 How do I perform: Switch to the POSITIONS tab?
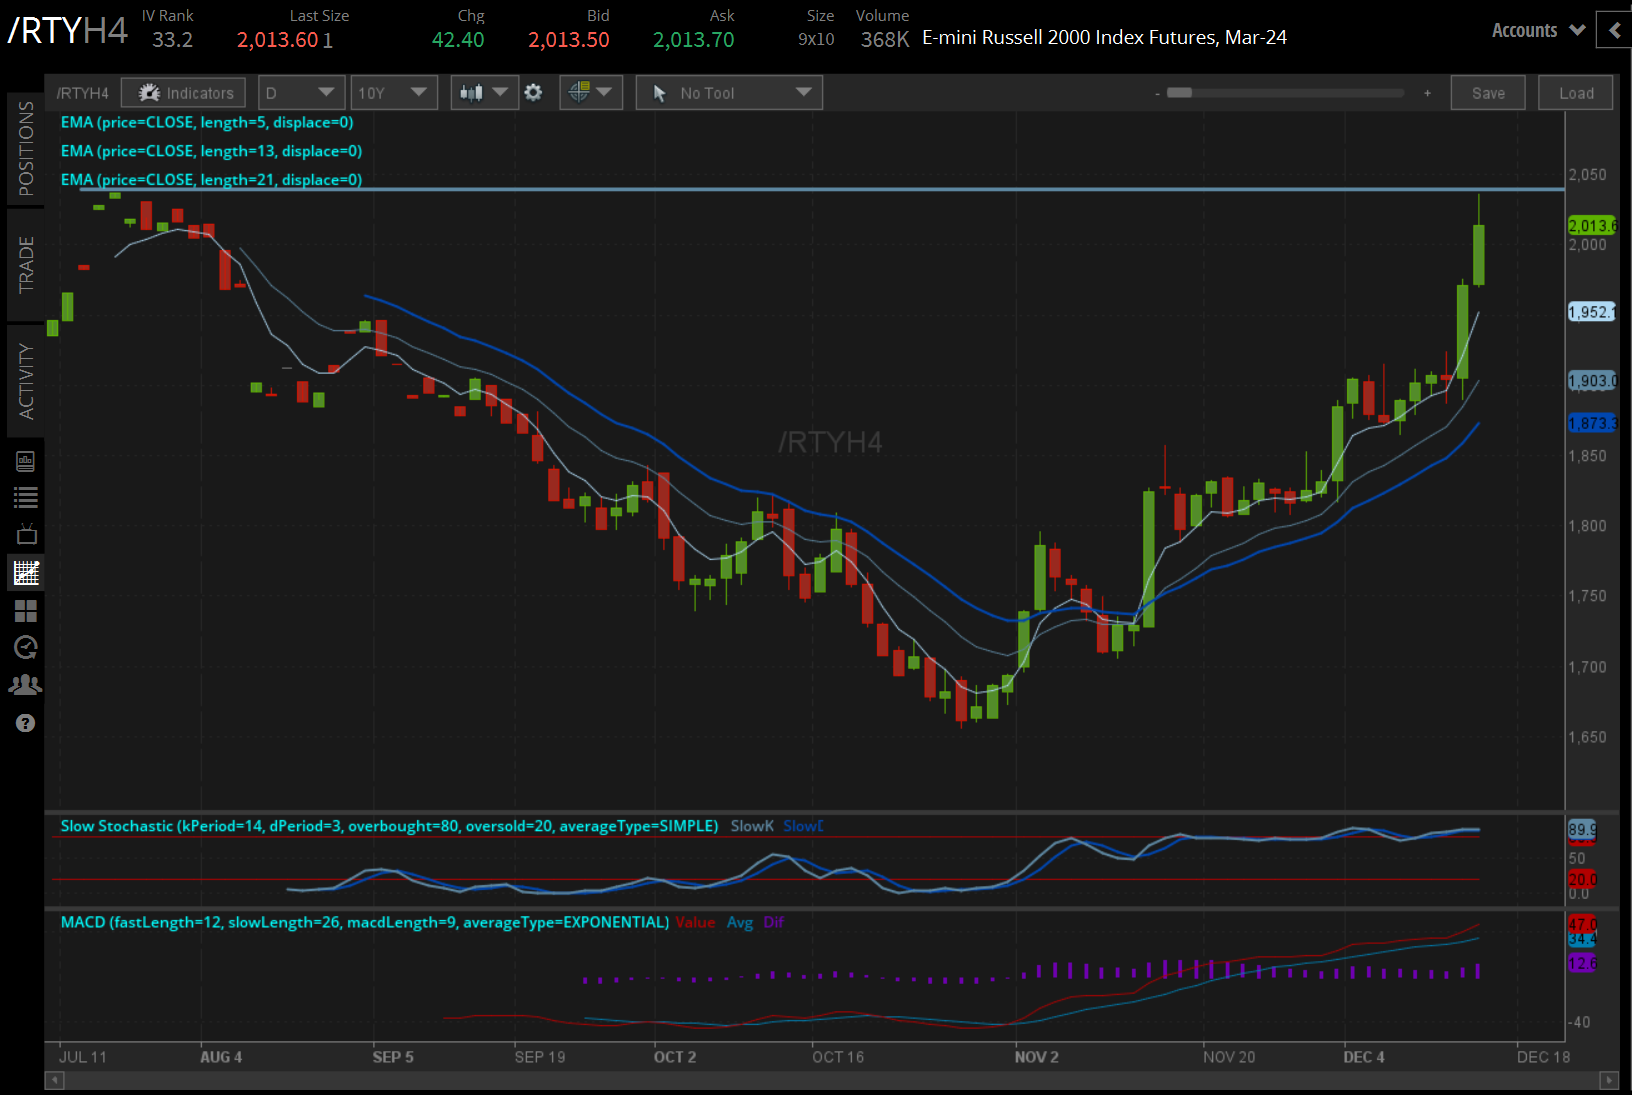coord(26,148)
